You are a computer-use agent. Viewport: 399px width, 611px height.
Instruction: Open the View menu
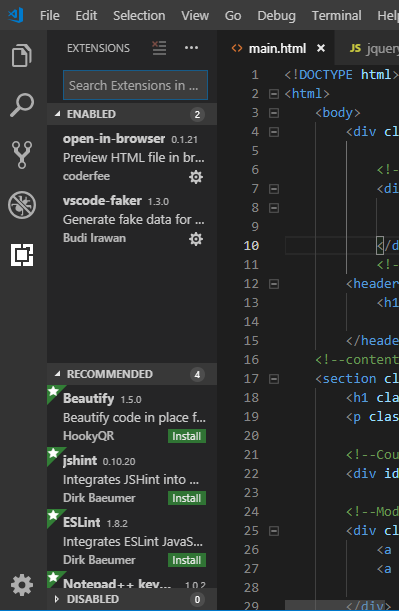(x=195, y=16)
